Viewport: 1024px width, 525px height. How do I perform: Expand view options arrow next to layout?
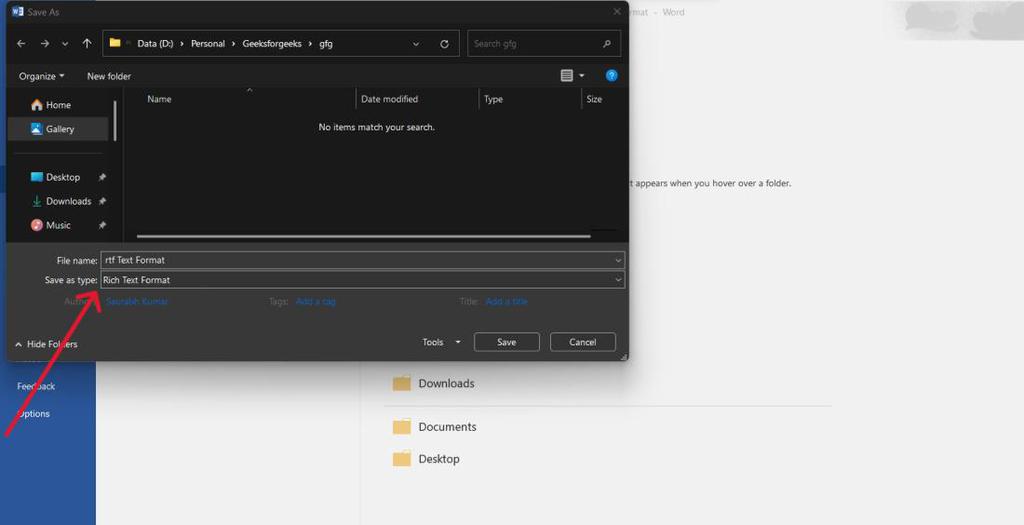coord(582,76)
